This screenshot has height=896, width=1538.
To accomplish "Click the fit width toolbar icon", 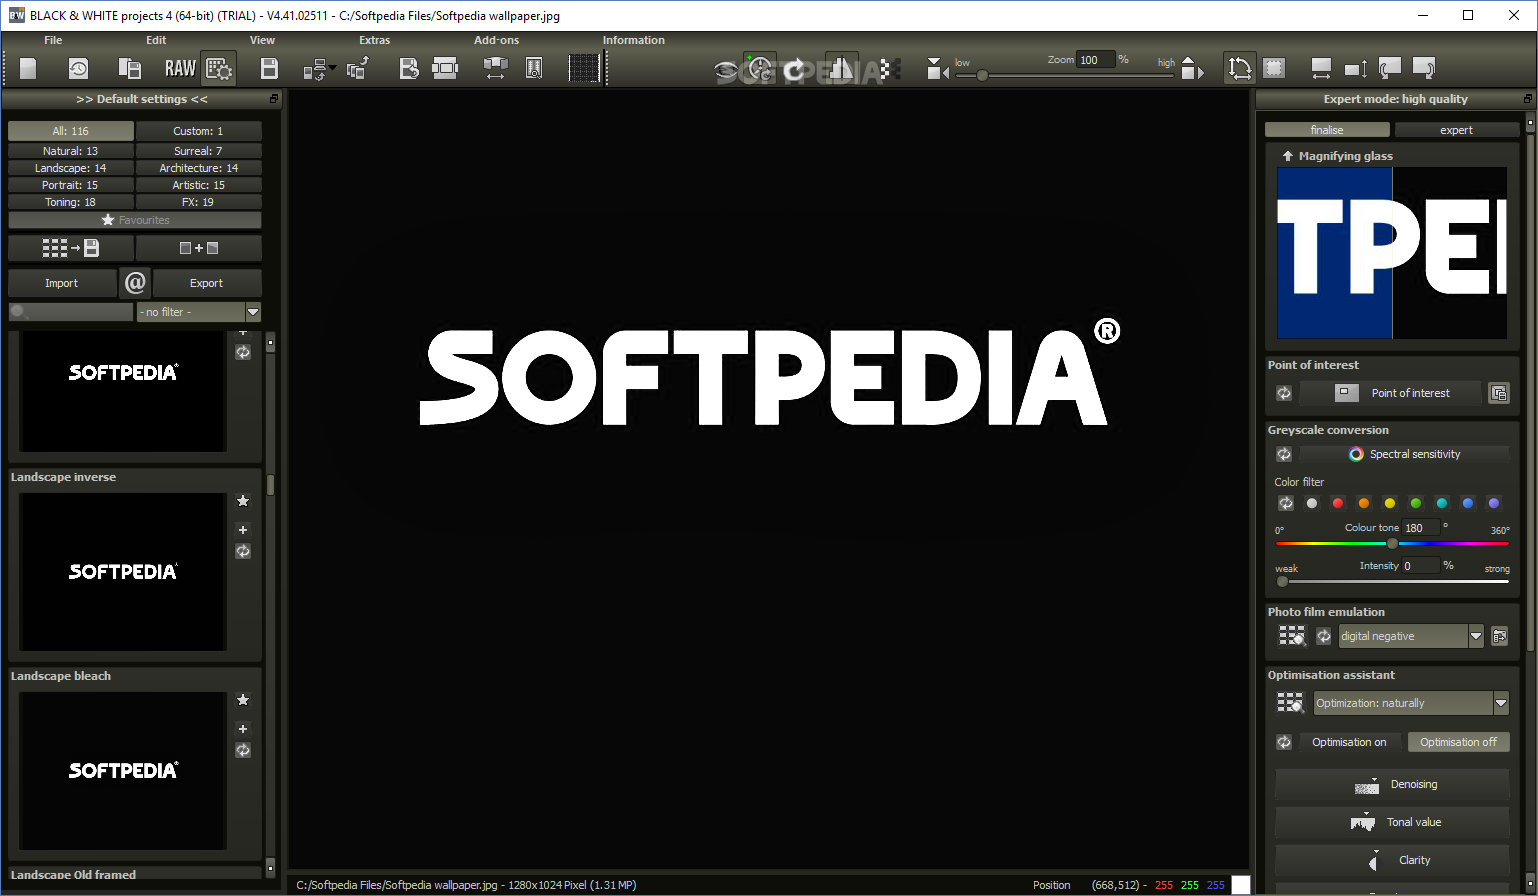I will click(x=1321, y=68).
